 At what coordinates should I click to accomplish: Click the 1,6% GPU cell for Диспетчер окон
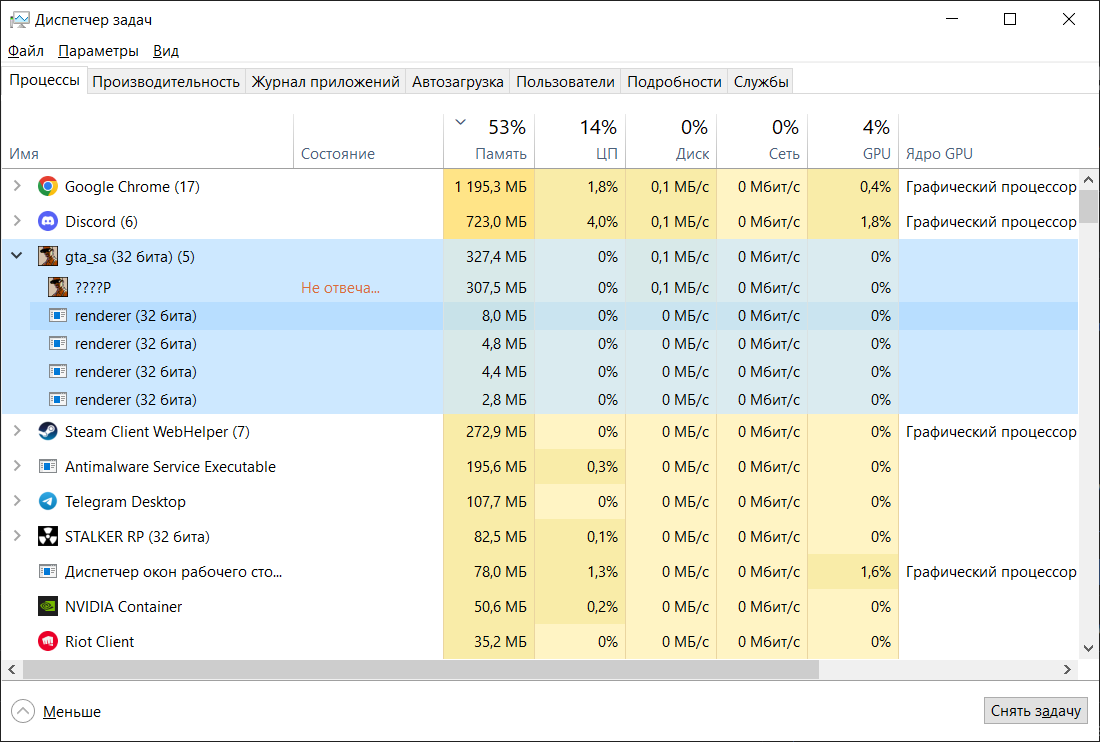[854, 572]
